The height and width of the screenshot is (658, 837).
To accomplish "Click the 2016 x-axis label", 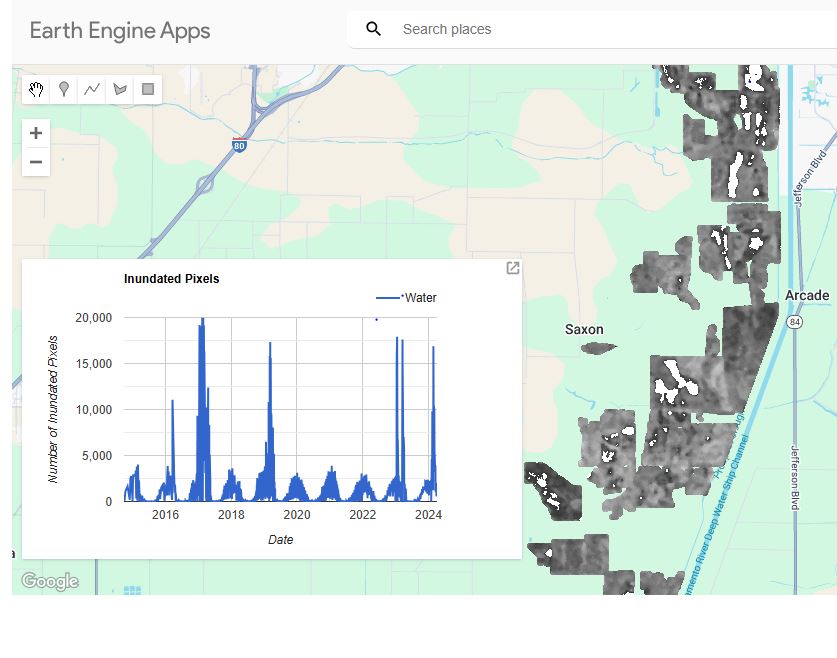I will [x=165, y=514].
